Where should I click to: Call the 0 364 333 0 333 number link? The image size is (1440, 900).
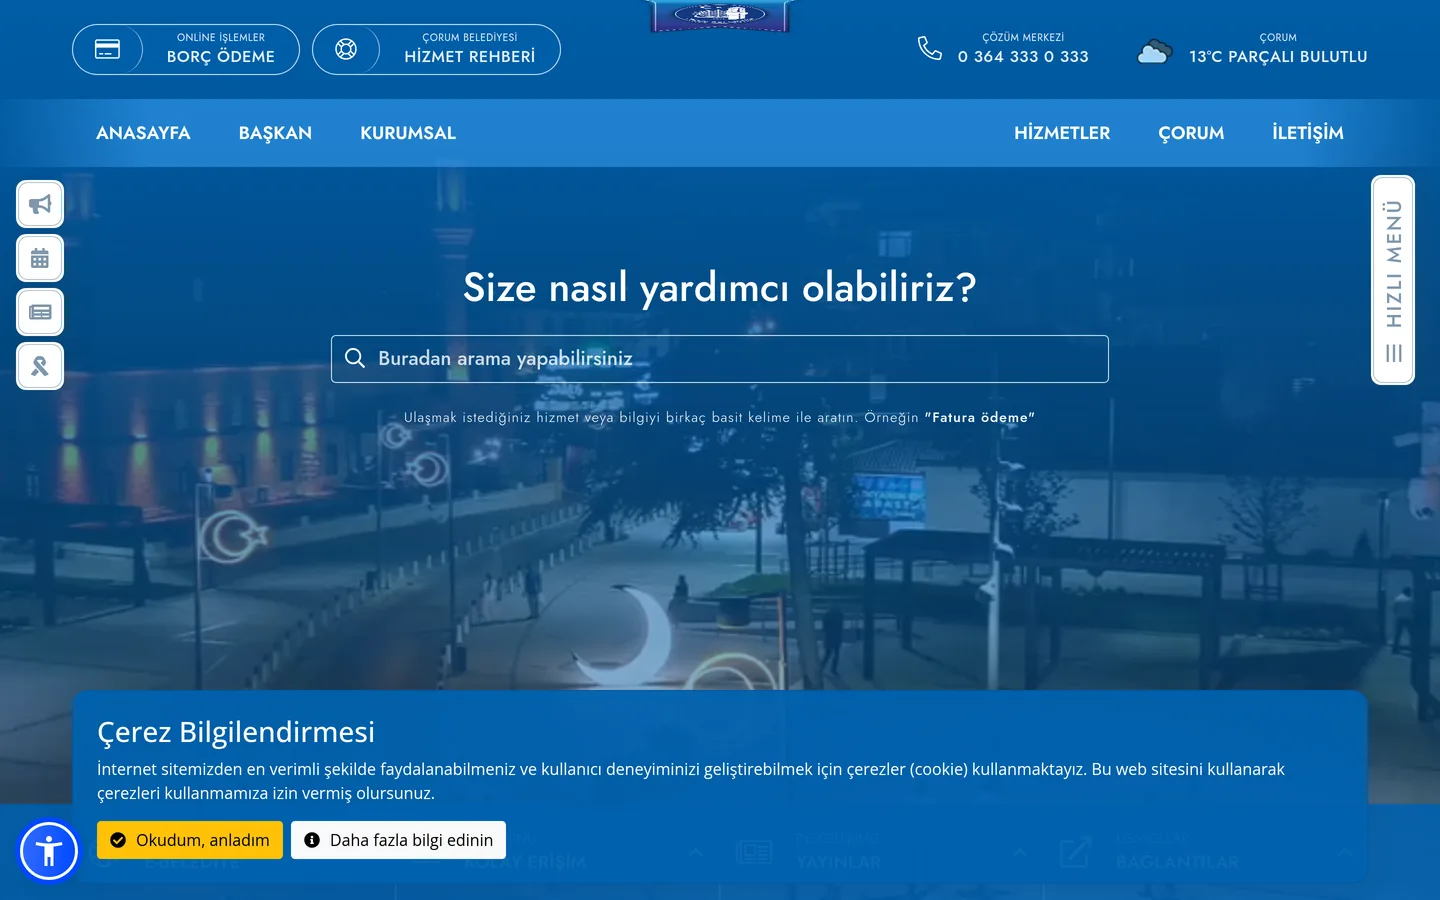pyautogui.click(x=1023, y=57)
